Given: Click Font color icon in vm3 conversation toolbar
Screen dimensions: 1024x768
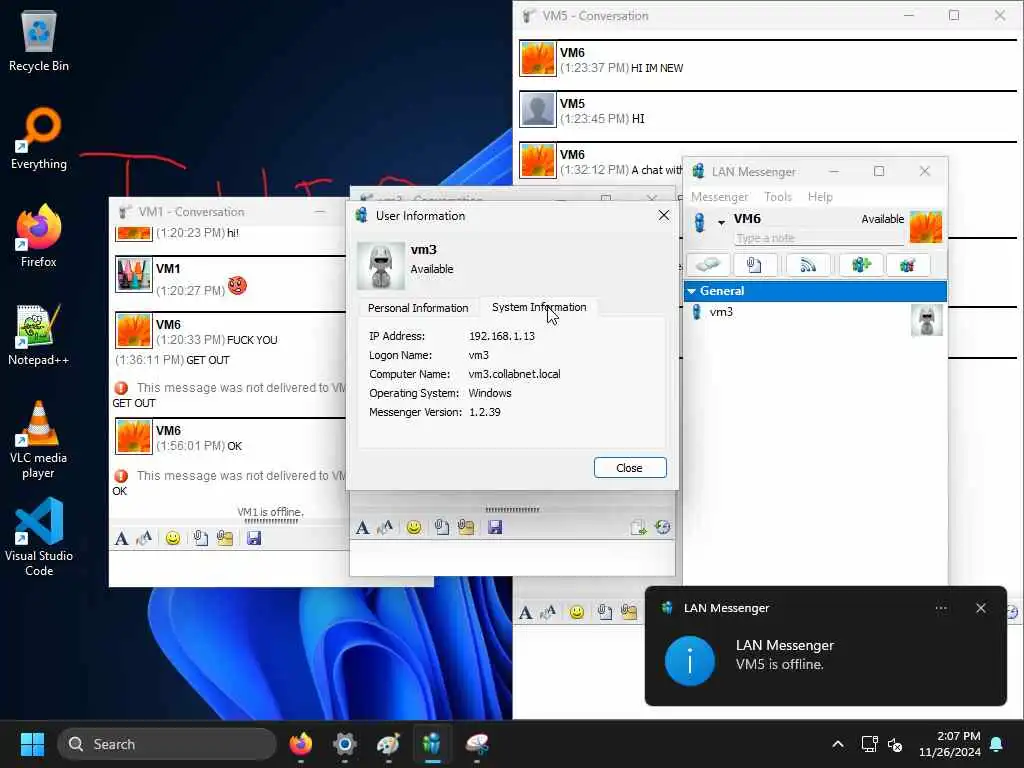Looking at the screenshot, I should [x=385, y=527].
